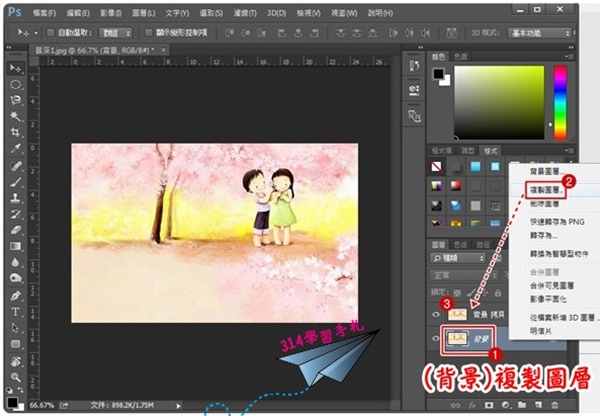Screen dimensions: 600x416
Task: Switch to the 調整 tab
Action: point(468,151)
